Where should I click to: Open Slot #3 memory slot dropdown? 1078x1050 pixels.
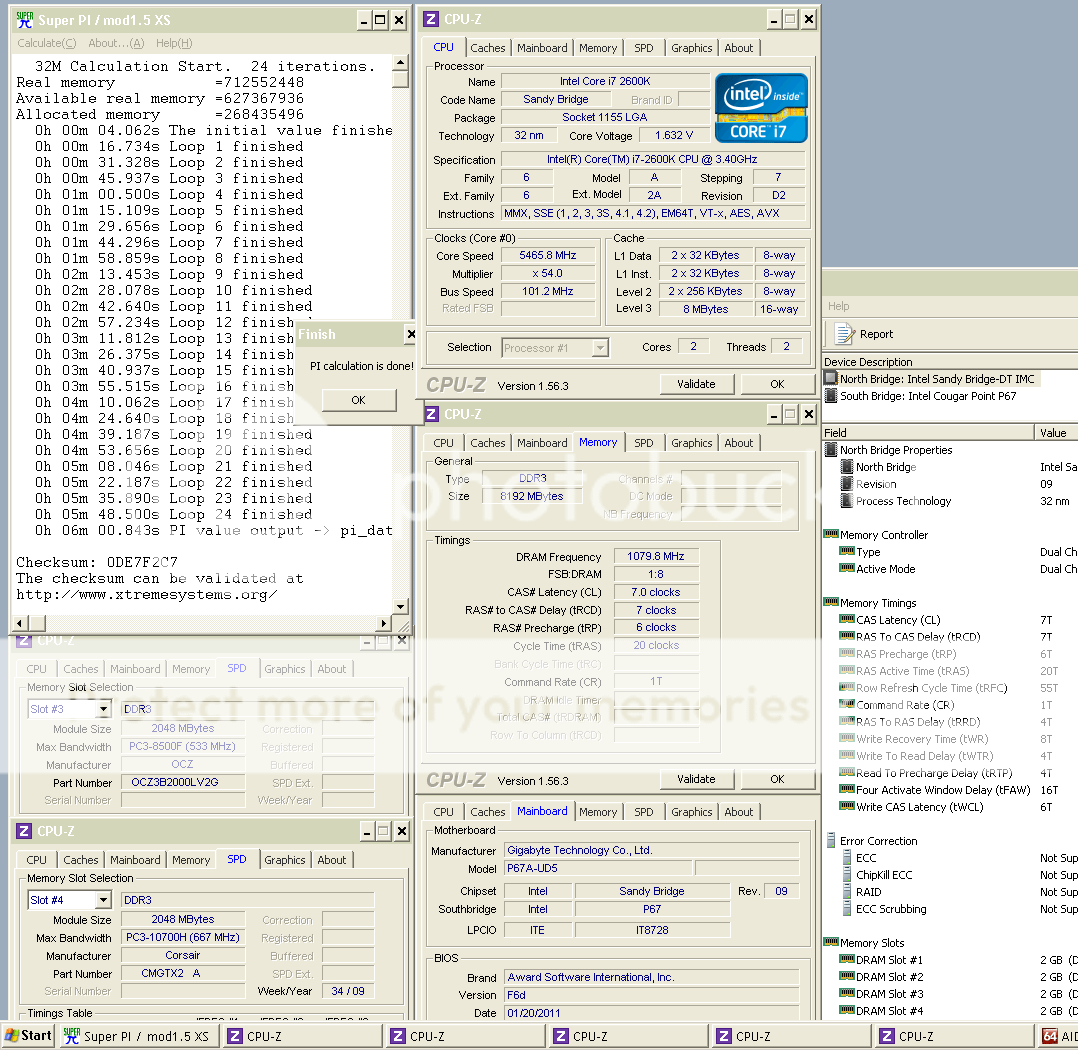click(103, 709)
